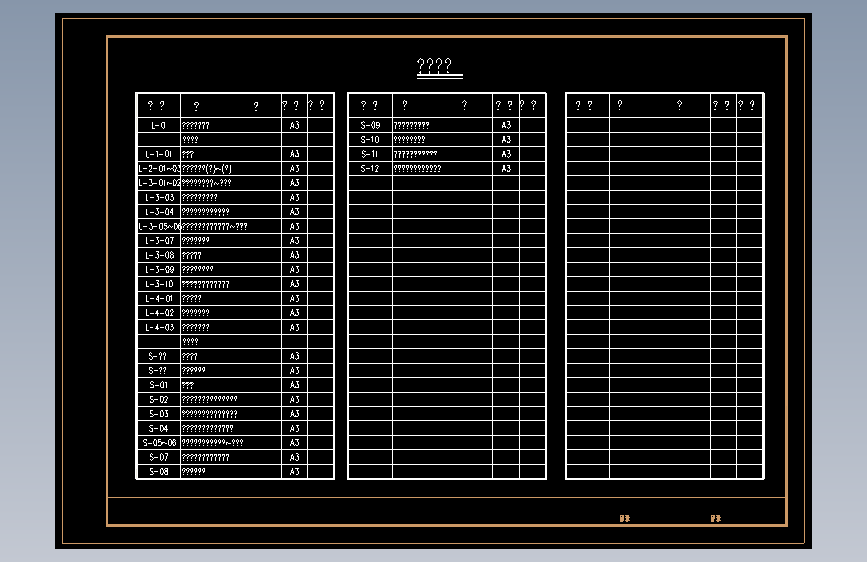
Task: Select the S-08 cell in the last row
Action: coord(158,472)
